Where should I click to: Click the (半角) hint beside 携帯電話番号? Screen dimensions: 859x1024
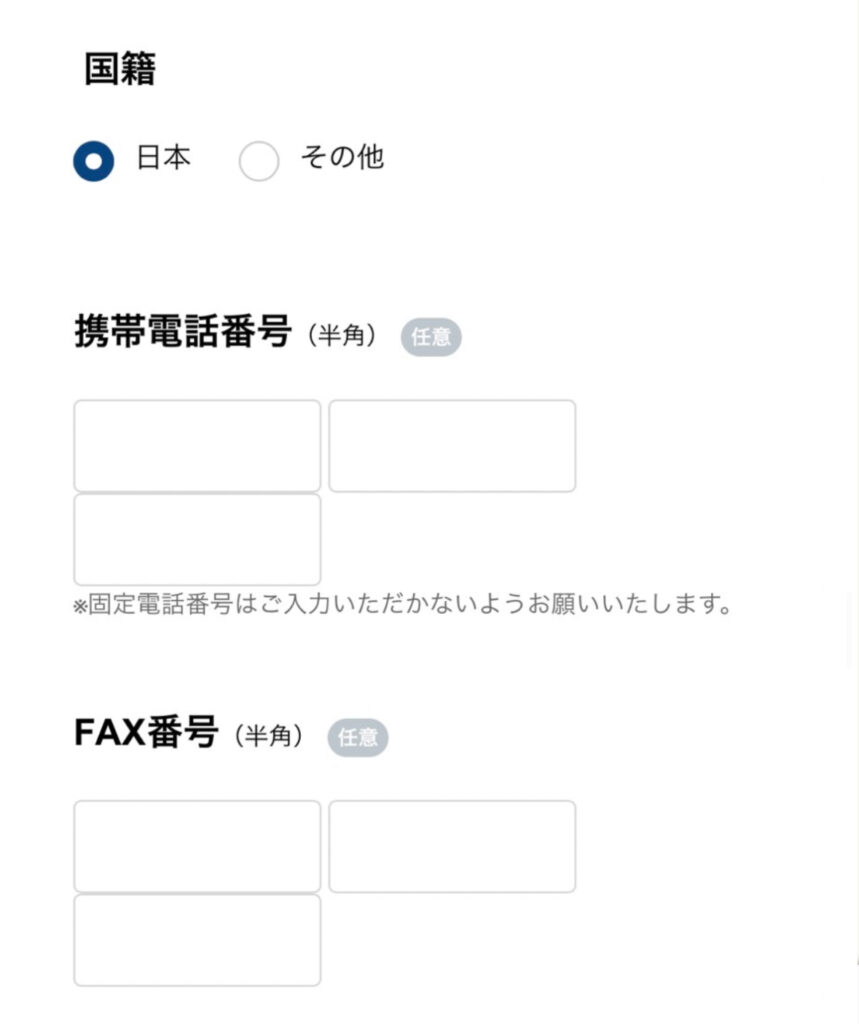coord(343,336)
